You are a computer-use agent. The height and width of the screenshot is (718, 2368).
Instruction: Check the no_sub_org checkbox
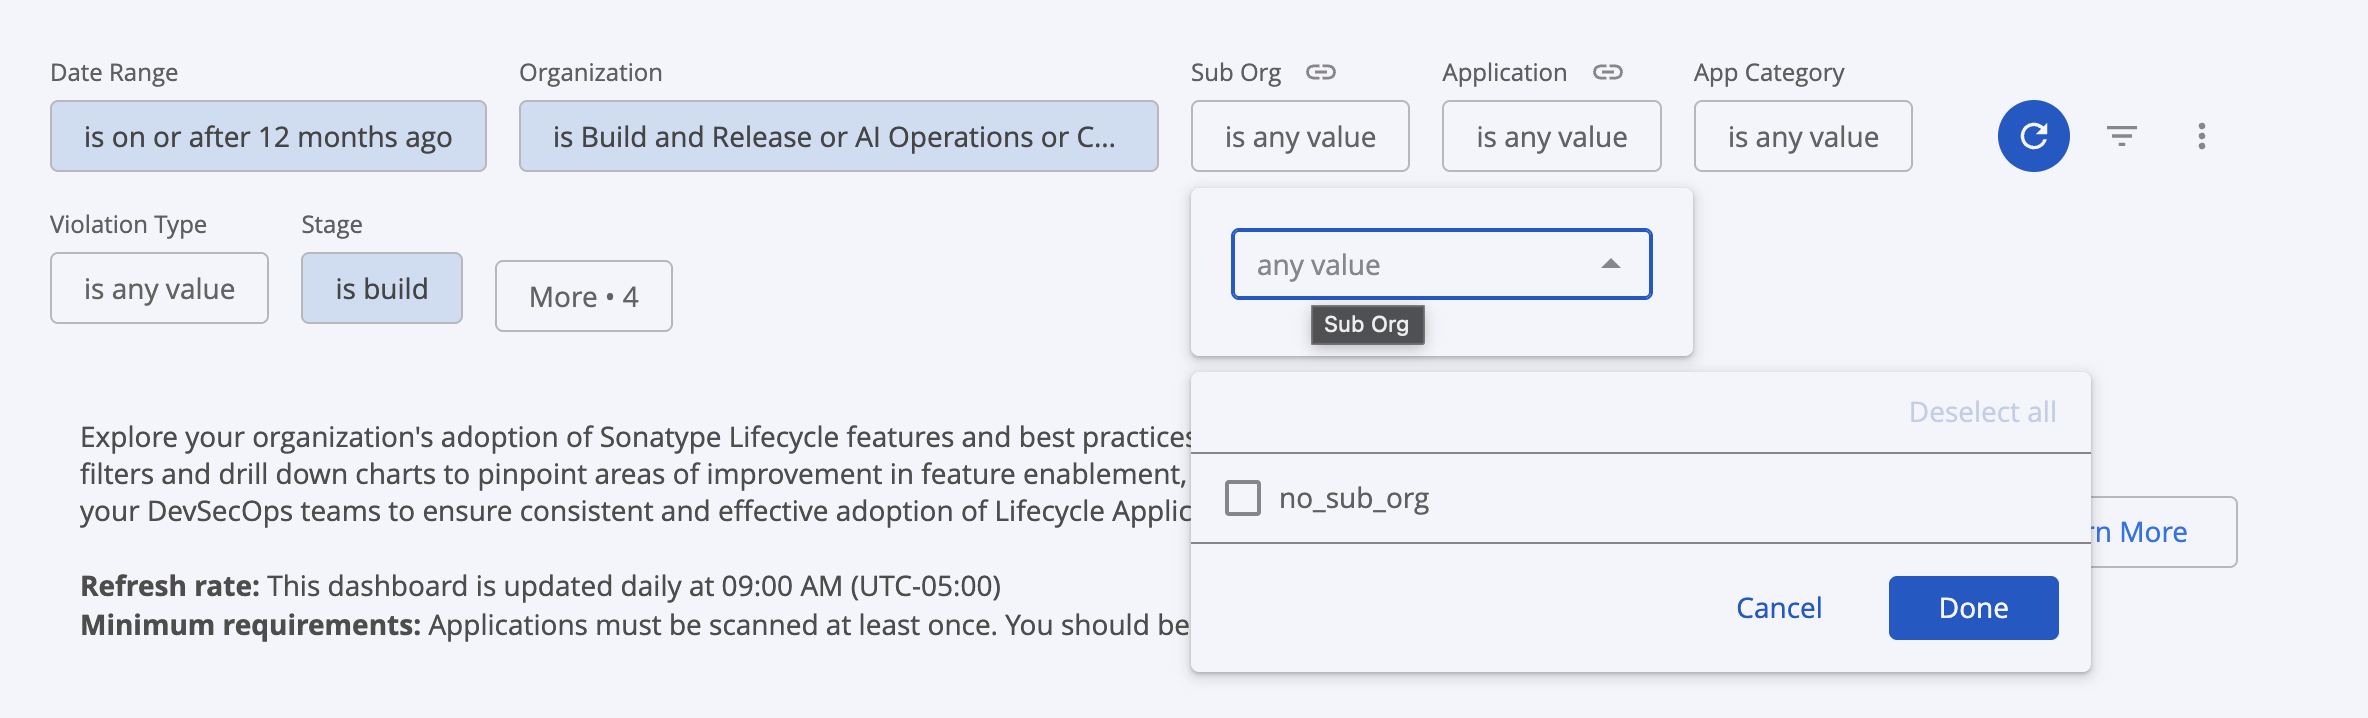(1243, 498)
